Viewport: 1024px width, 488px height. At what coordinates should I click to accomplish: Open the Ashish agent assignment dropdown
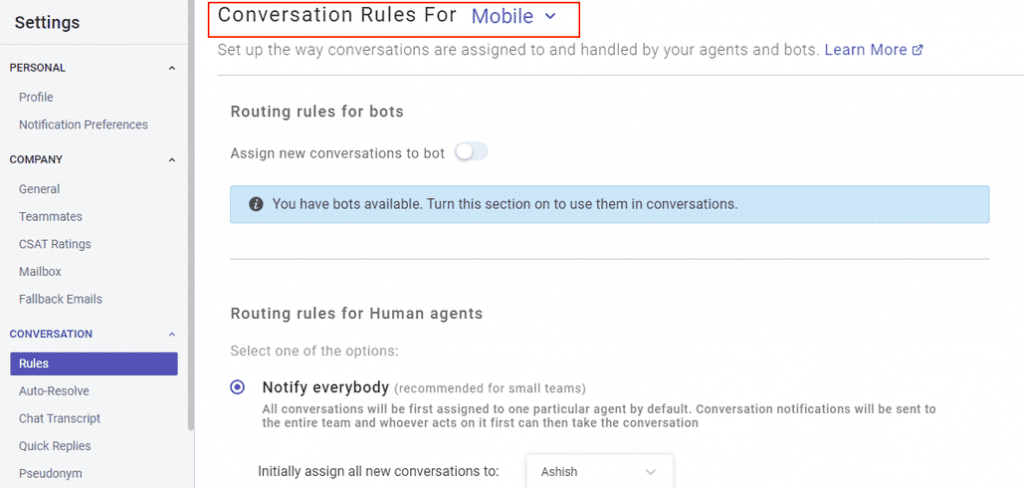(600, 472)
